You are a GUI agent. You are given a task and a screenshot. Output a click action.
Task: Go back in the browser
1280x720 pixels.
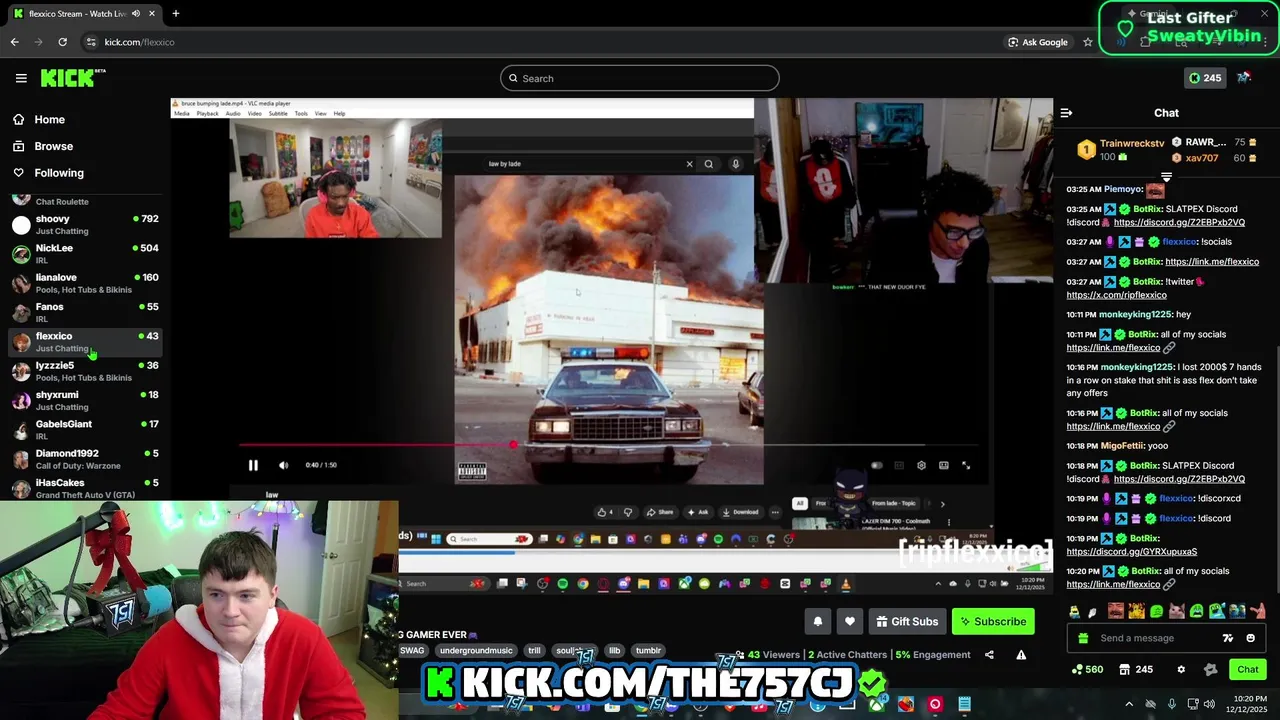pos(14,42)
